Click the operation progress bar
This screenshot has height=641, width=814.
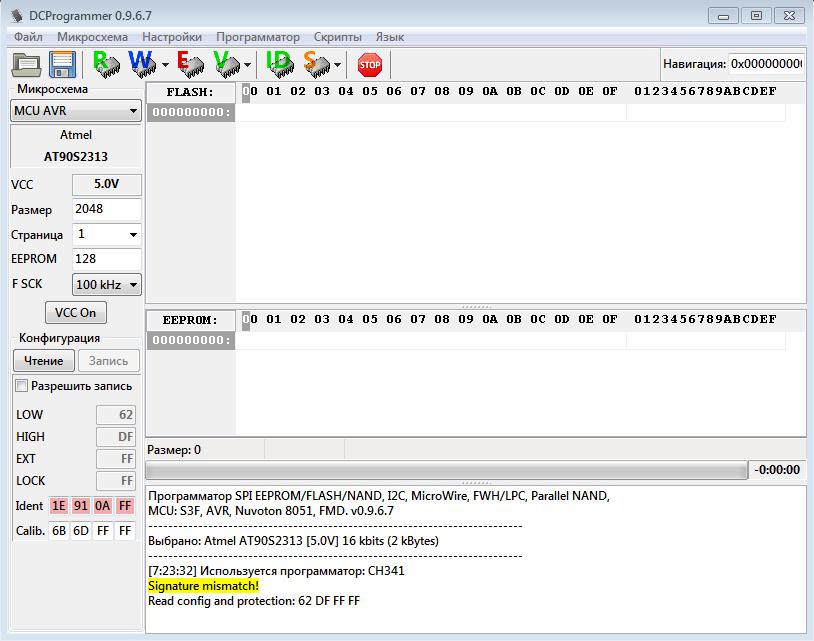click(x=446, y=471)
